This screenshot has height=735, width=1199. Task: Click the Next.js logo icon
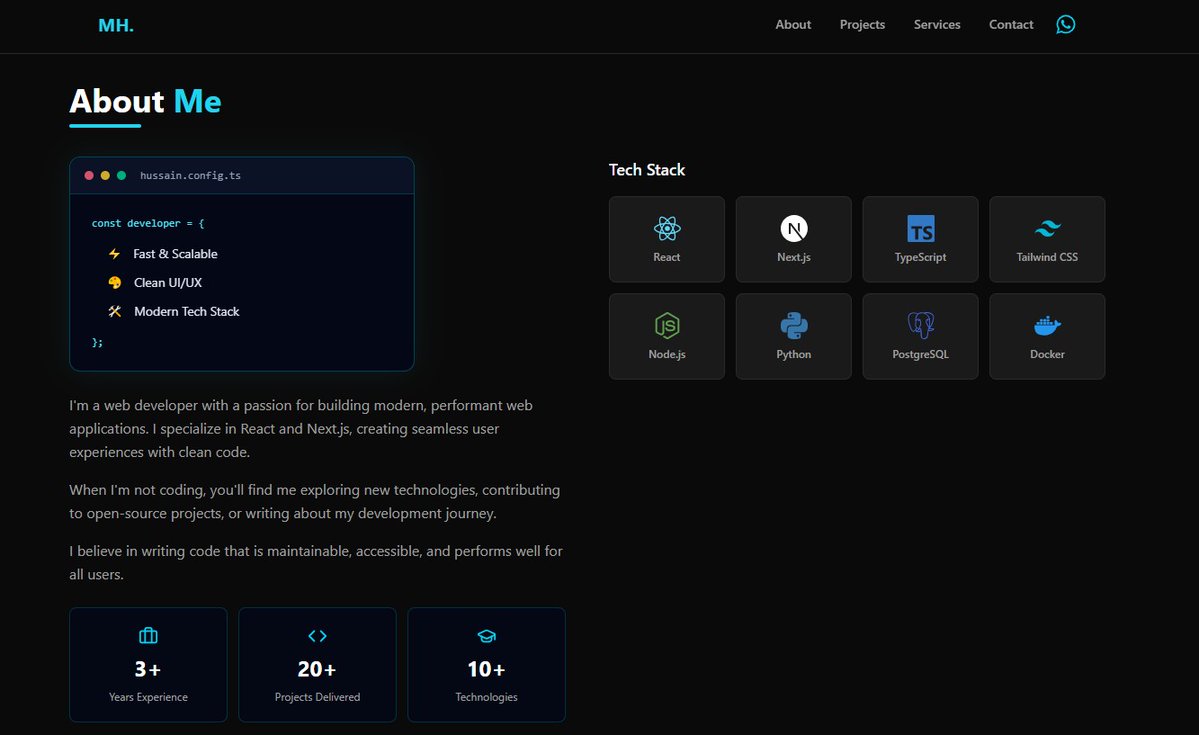click(x=794, y=228)
